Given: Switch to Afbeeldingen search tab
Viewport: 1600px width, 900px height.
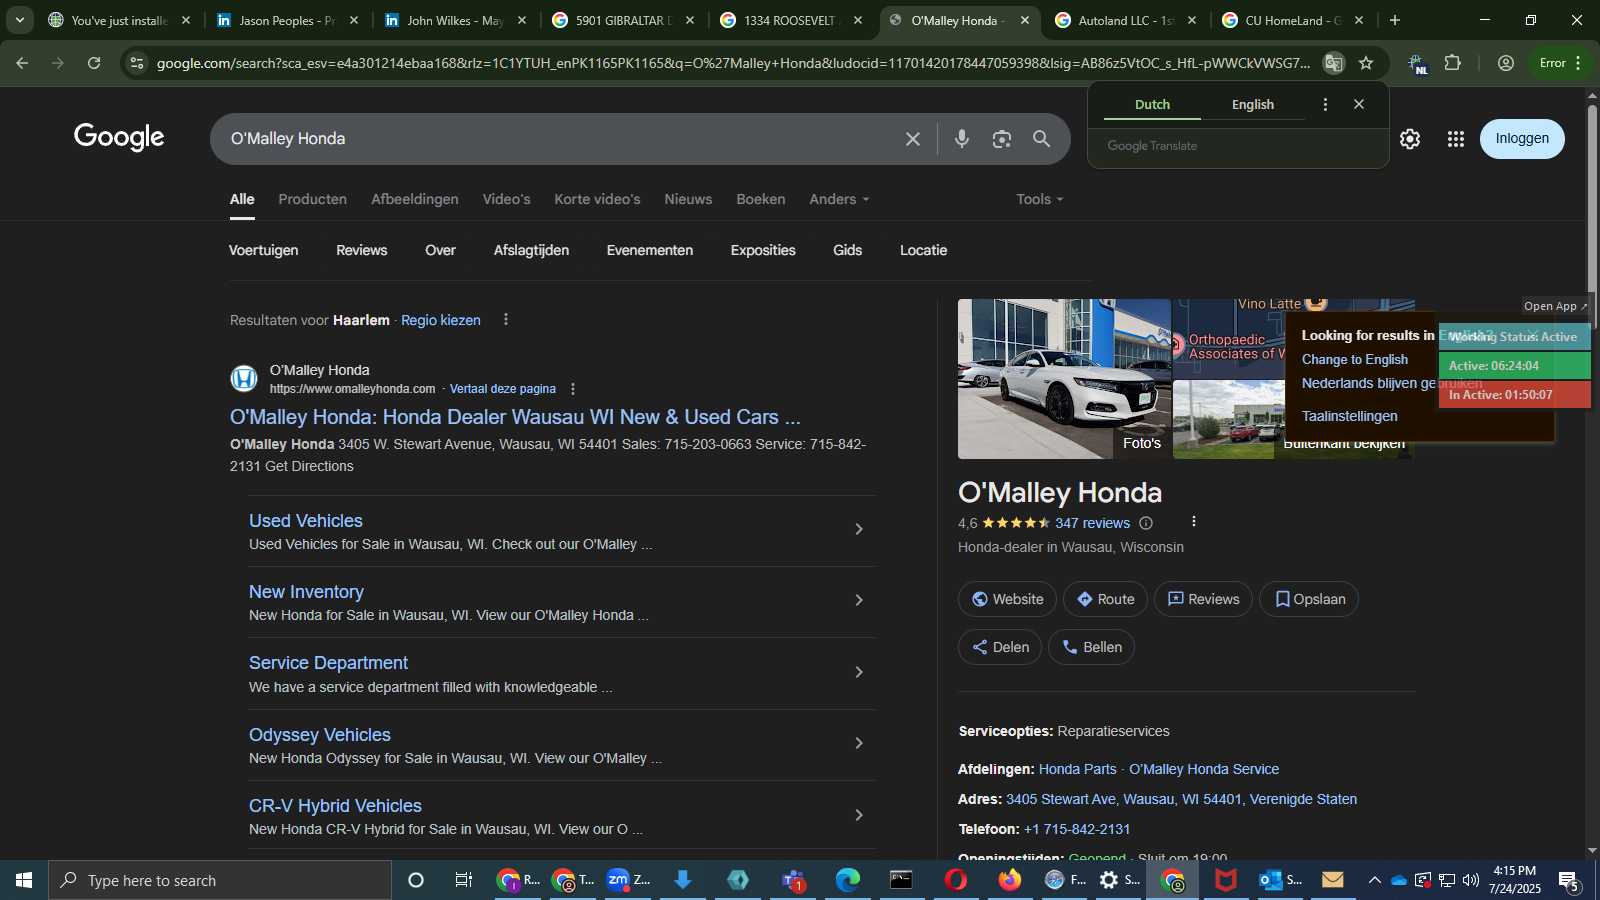Looking at the screenshot, I should tap(415, 199).
